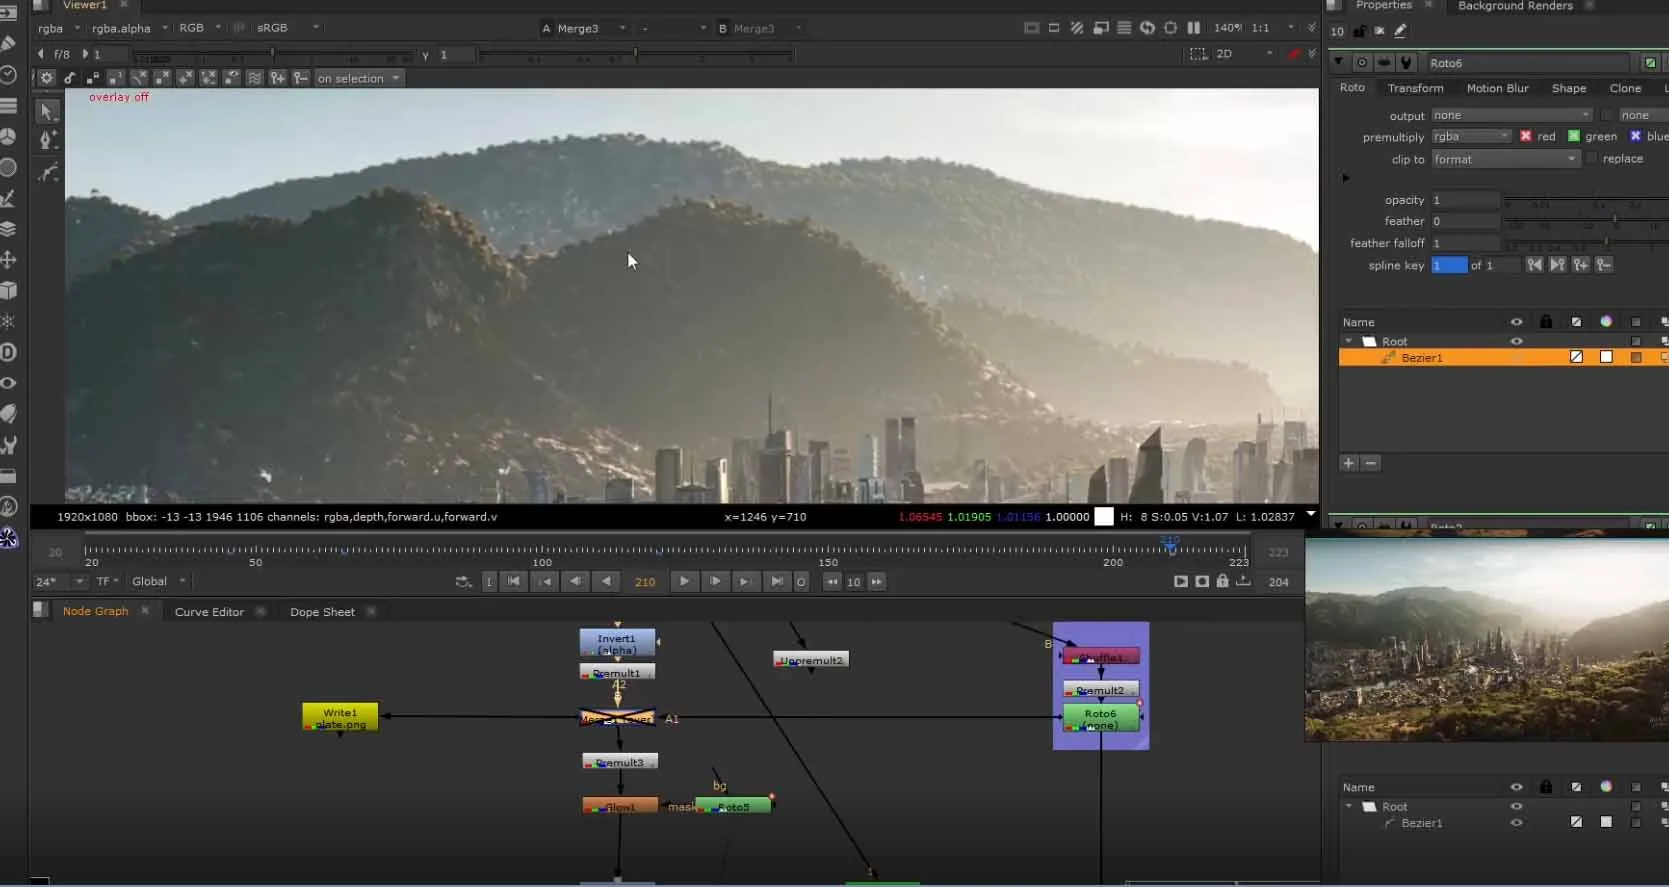Collapse the Root tree item
1669x887 pixels.
[1349, 341]
